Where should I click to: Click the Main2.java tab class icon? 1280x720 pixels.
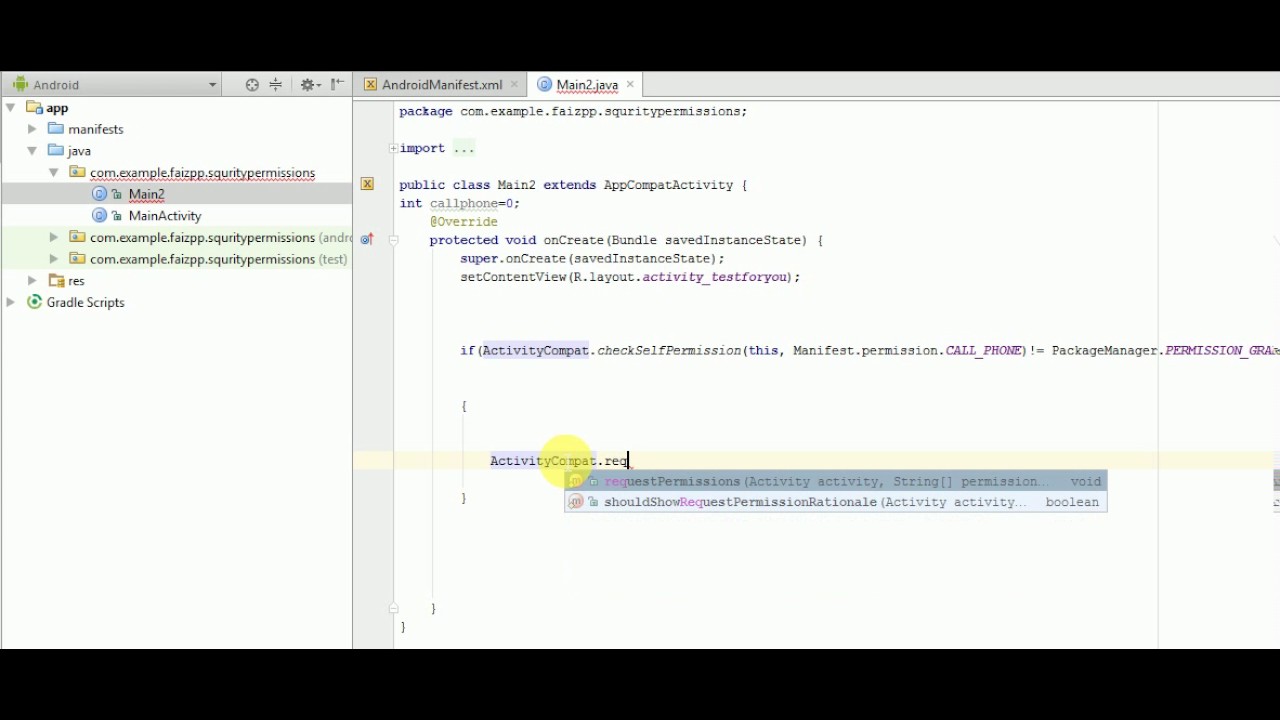click(x=545, y=85)
